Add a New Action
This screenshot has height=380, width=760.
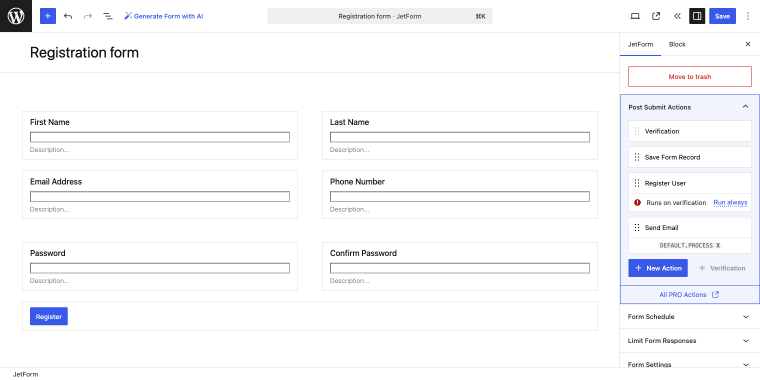click(x=658, y=268)
